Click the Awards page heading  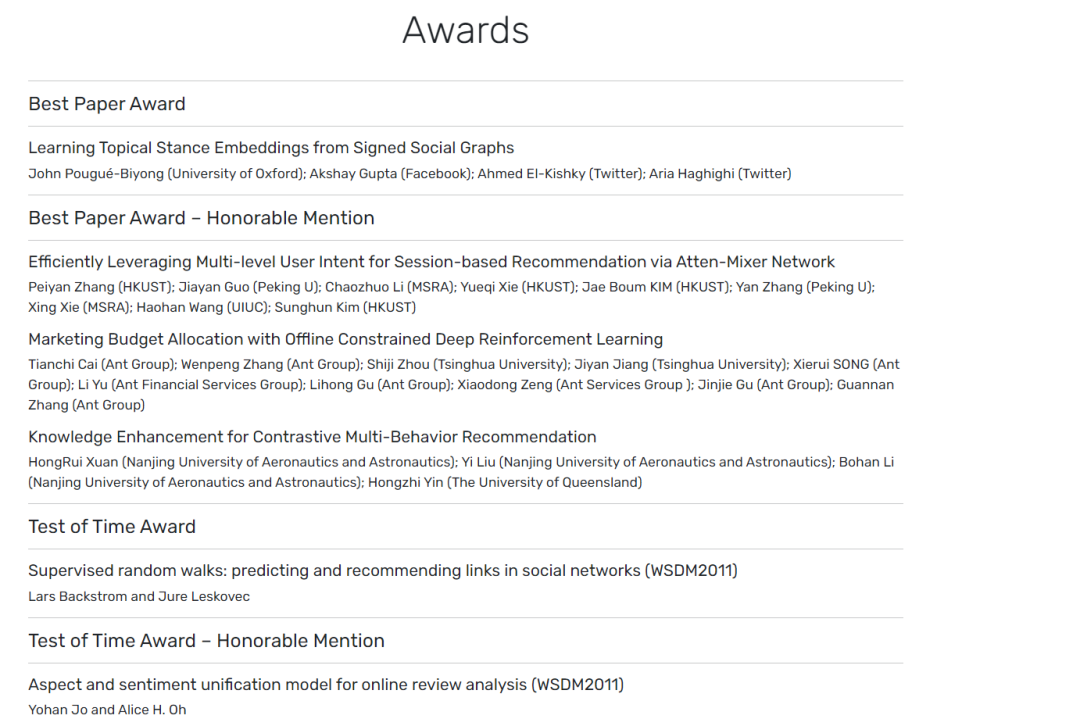click(466, 30)
